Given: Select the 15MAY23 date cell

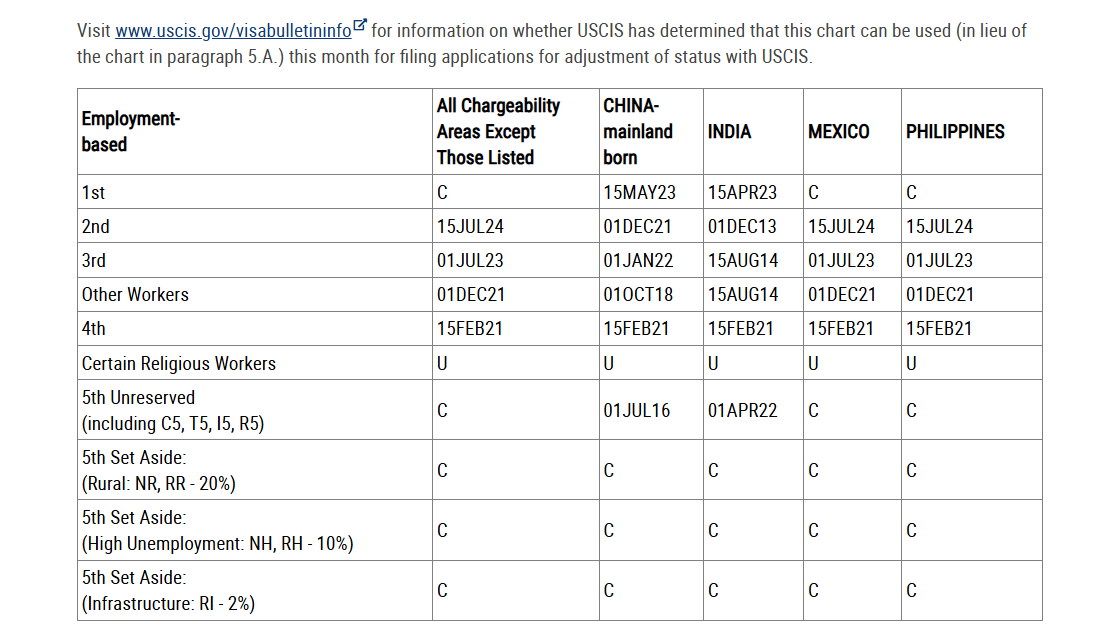Looking at the screenshot, I should 639,192.
